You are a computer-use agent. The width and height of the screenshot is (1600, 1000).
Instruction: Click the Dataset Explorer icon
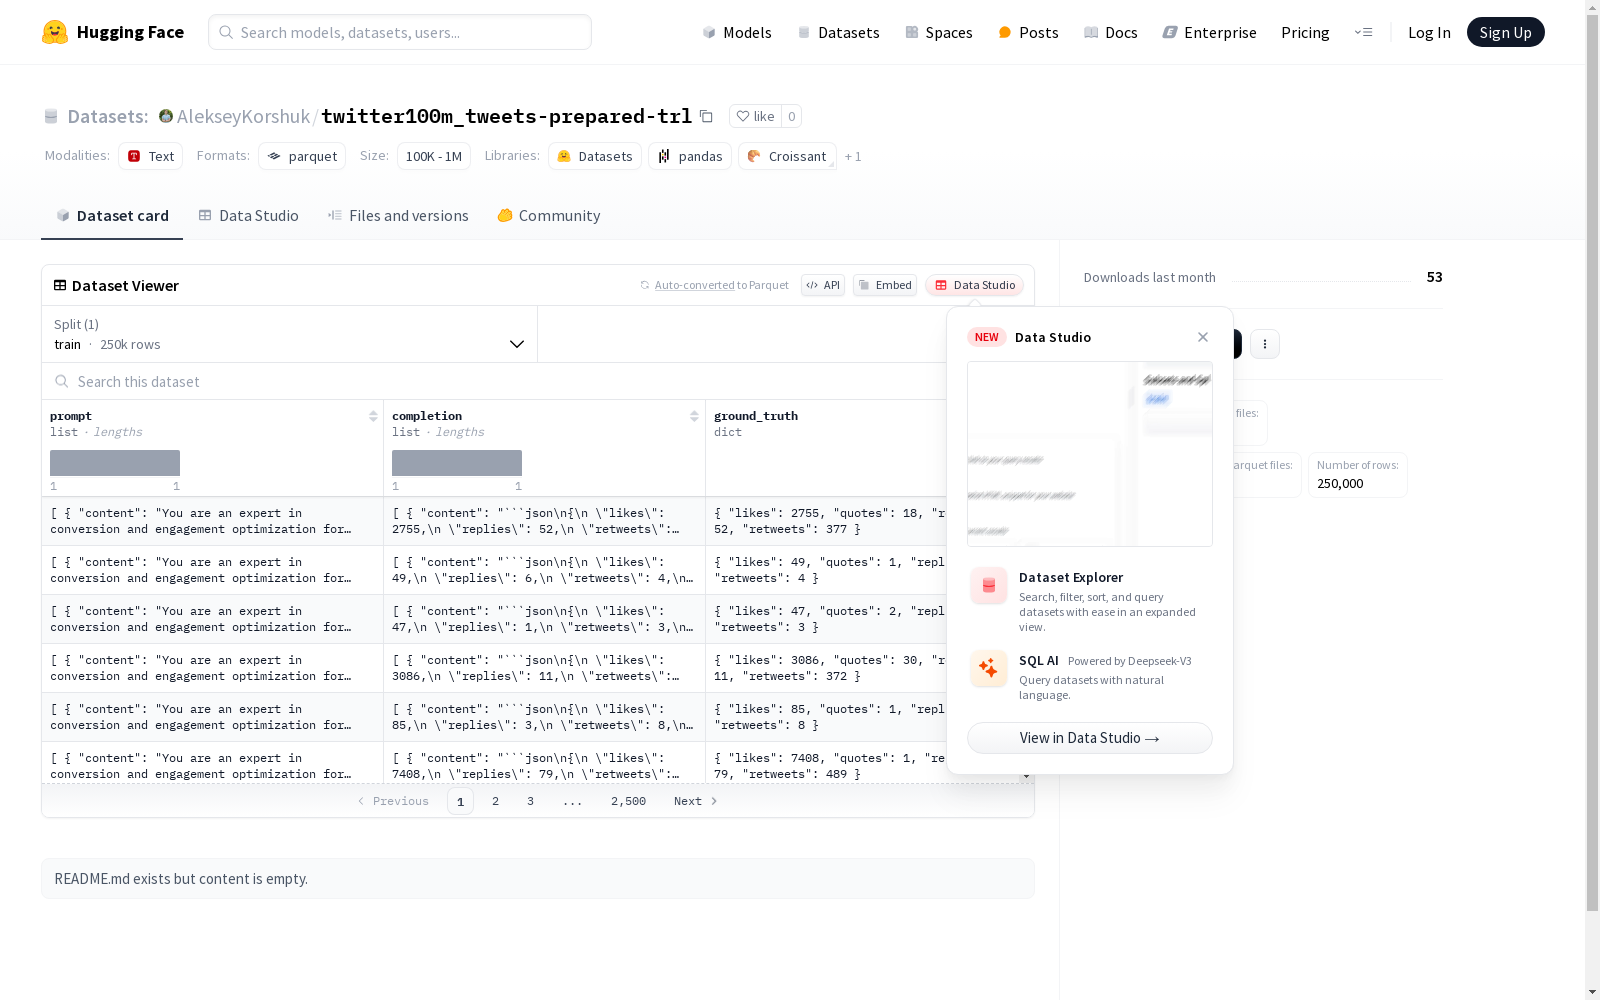[x=989, y=586]
